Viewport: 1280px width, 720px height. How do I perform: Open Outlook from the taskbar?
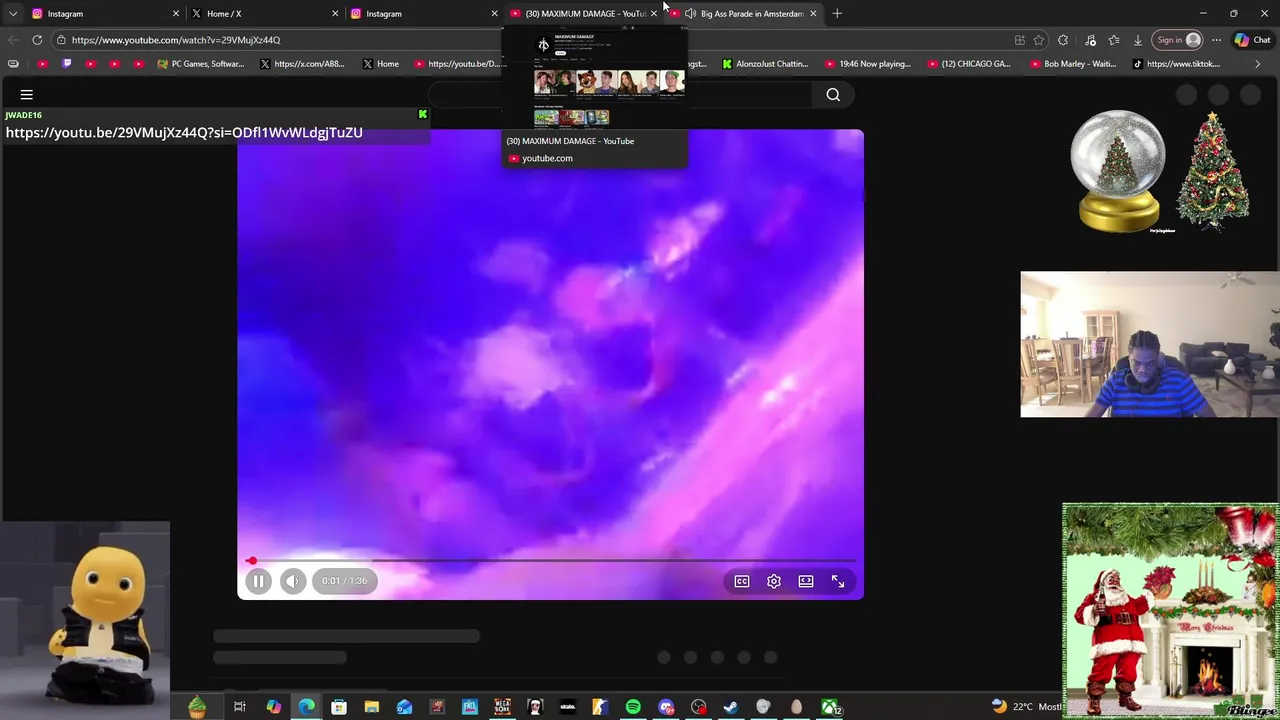coord(404,707)
